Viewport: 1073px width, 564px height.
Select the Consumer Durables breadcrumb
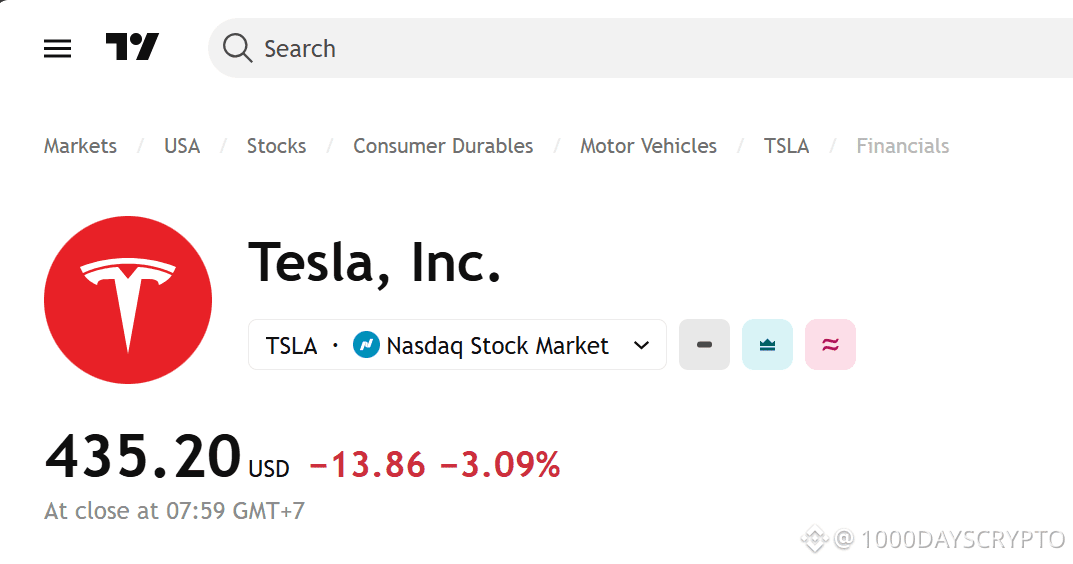click(443, 146)
